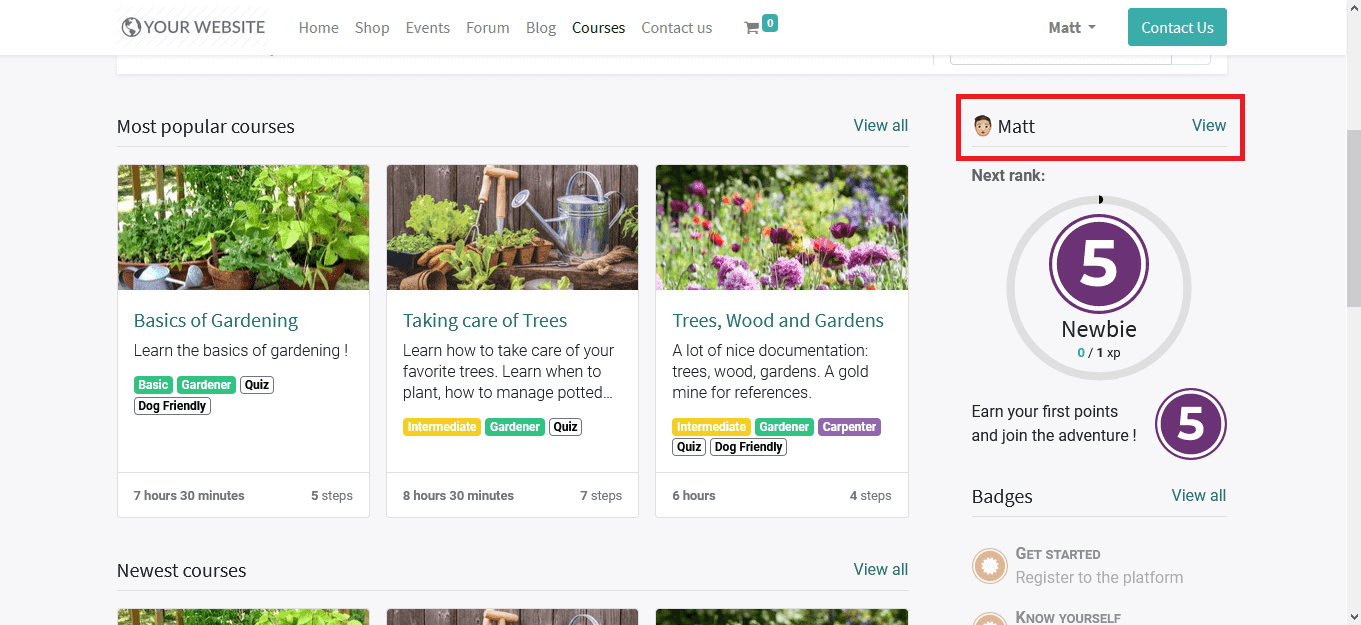Click the globe logo of YOUR WEBSITE
1361x625 pixels.
tap(131, 27)
